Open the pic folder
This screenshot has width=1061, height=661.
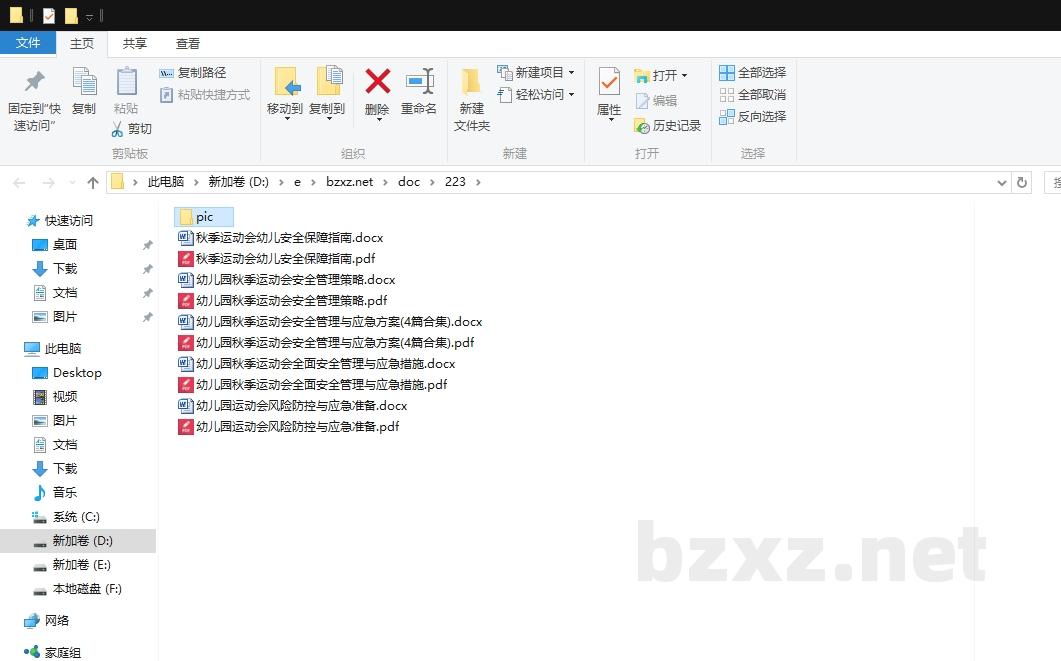point(203,216)
